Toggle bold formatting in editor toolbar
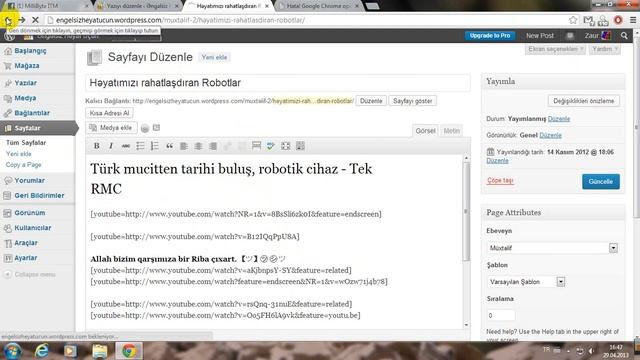This screenshot has height=360, width=640. (x=97, y=146)
